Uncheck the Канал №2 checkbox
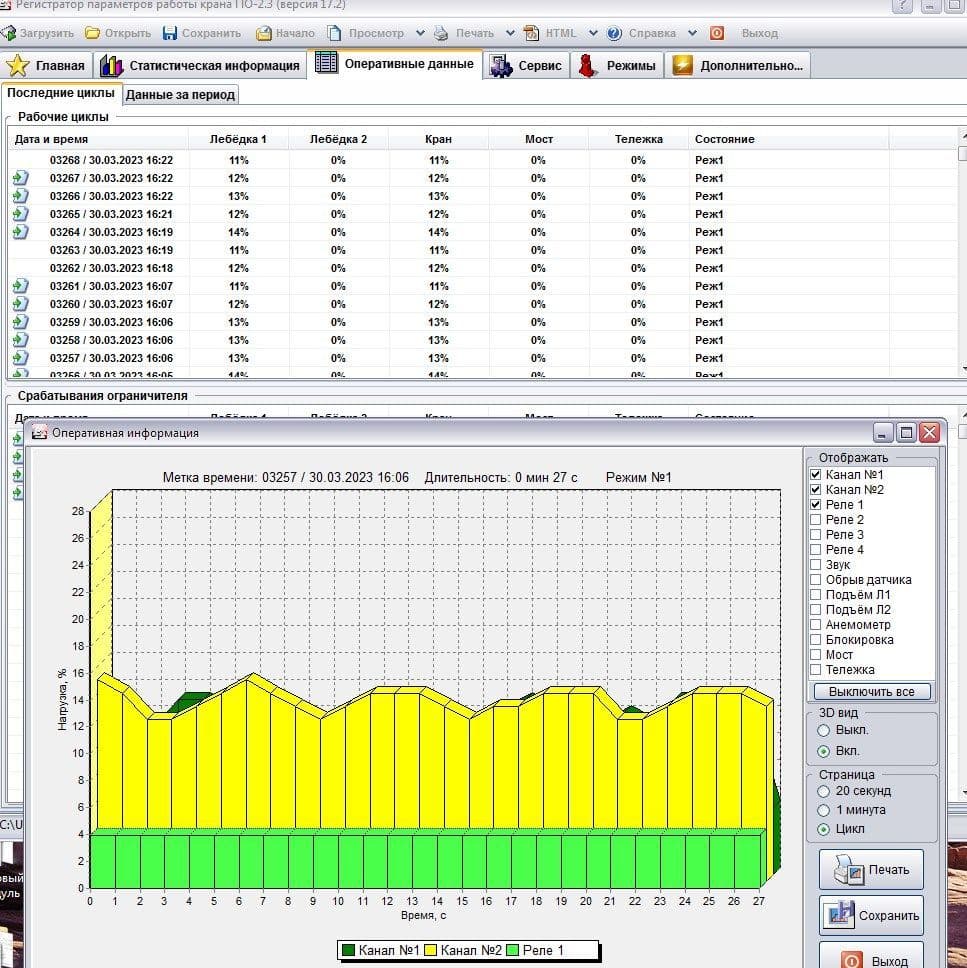 [815, 490]
